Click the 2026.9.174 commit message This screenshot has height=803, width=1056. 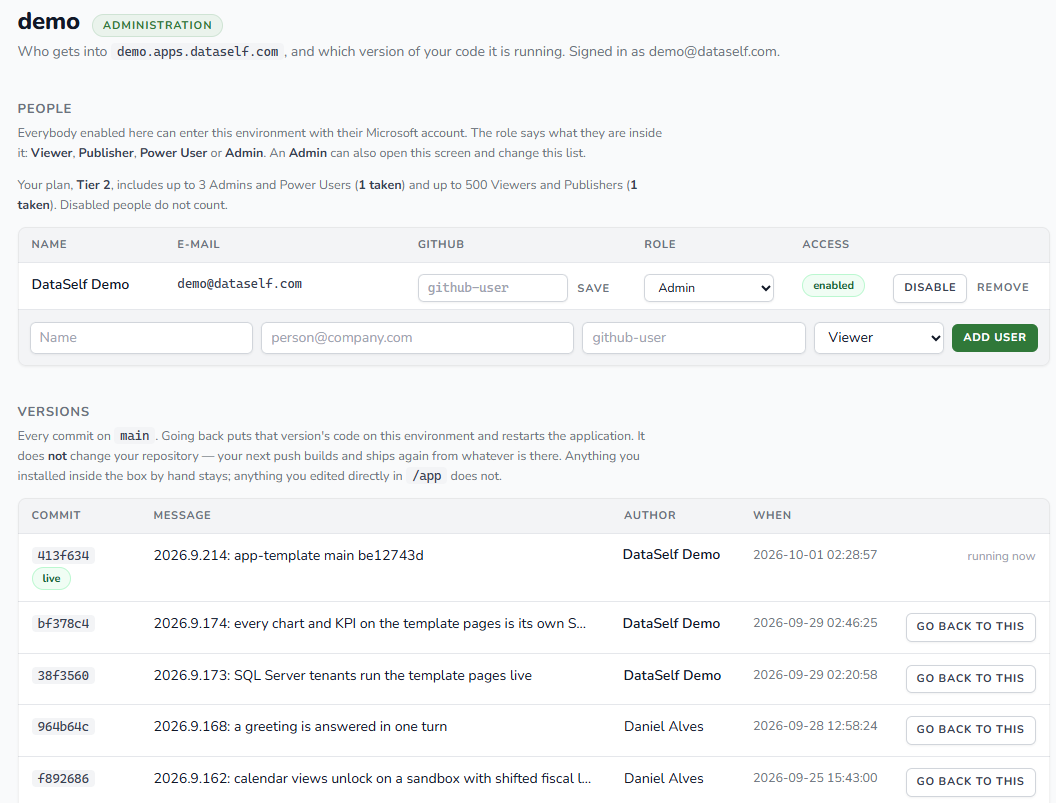pos(370,624)
